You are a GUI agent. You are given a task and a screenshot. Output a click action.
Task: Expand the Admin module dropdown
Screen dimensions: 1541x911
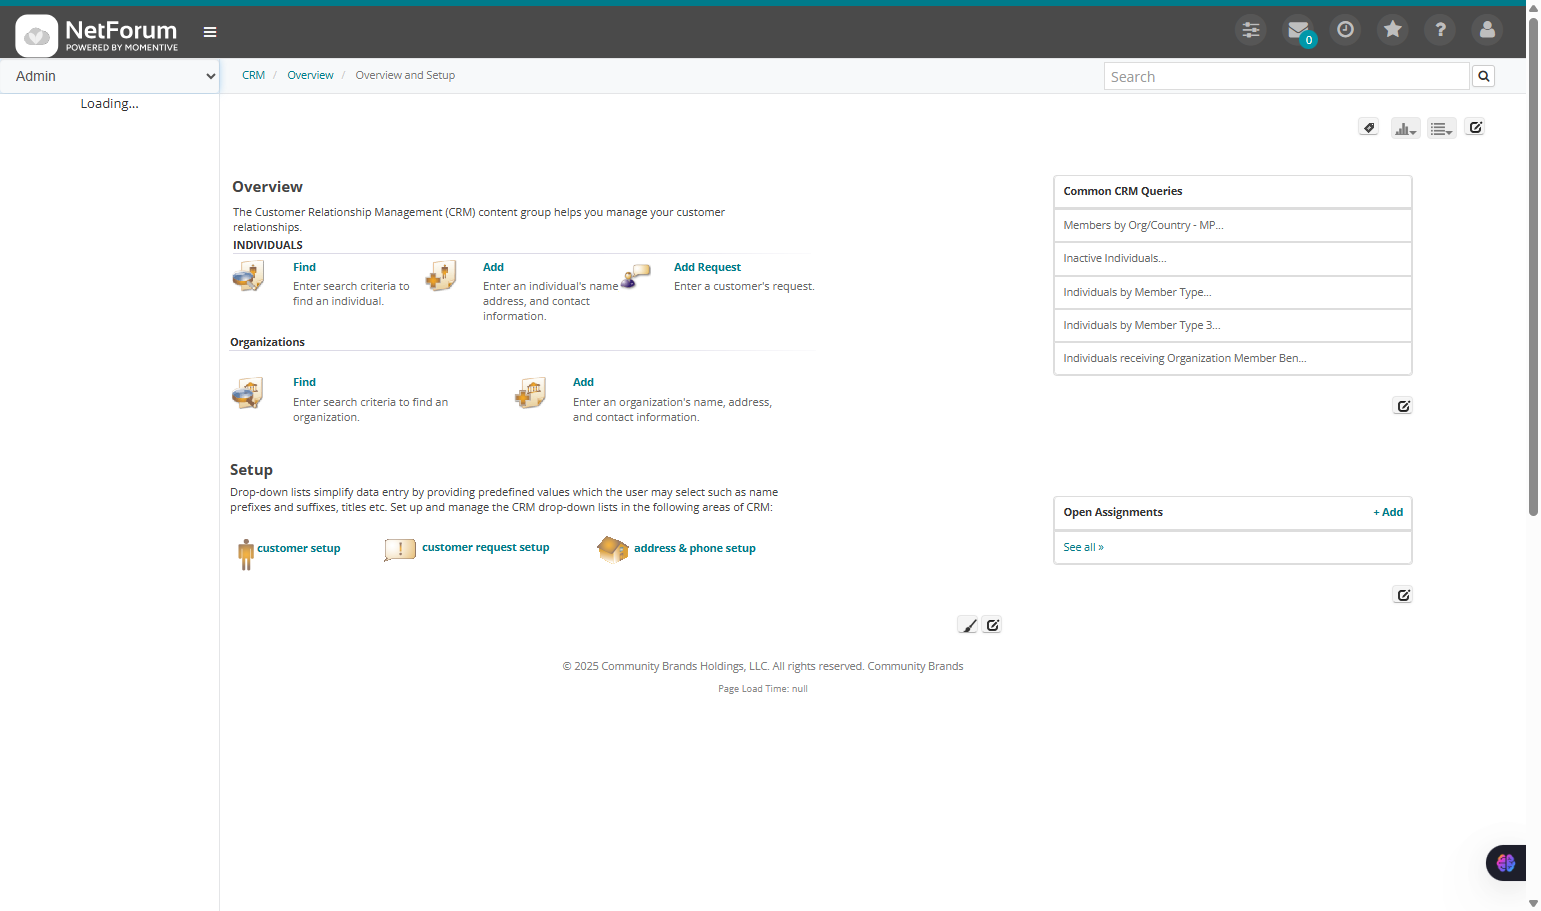point(110,76)
